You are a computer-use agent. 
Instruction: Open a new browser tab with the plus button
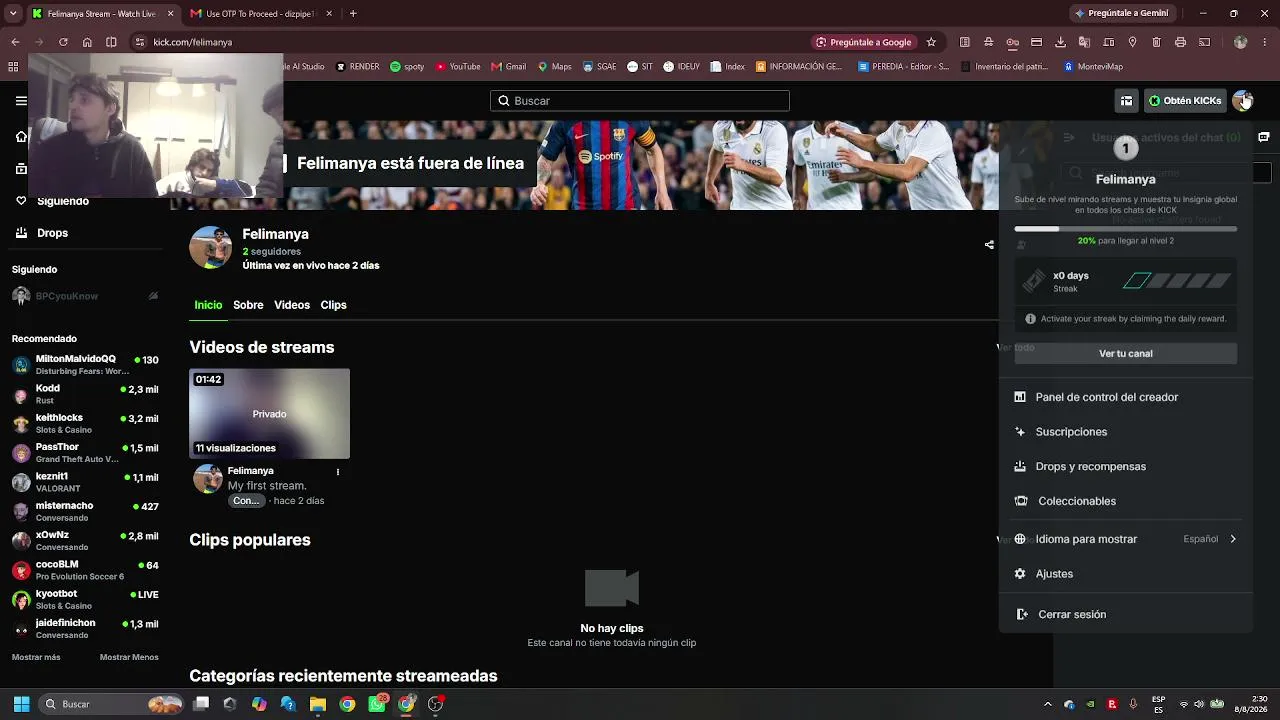[x=353, y=14]
